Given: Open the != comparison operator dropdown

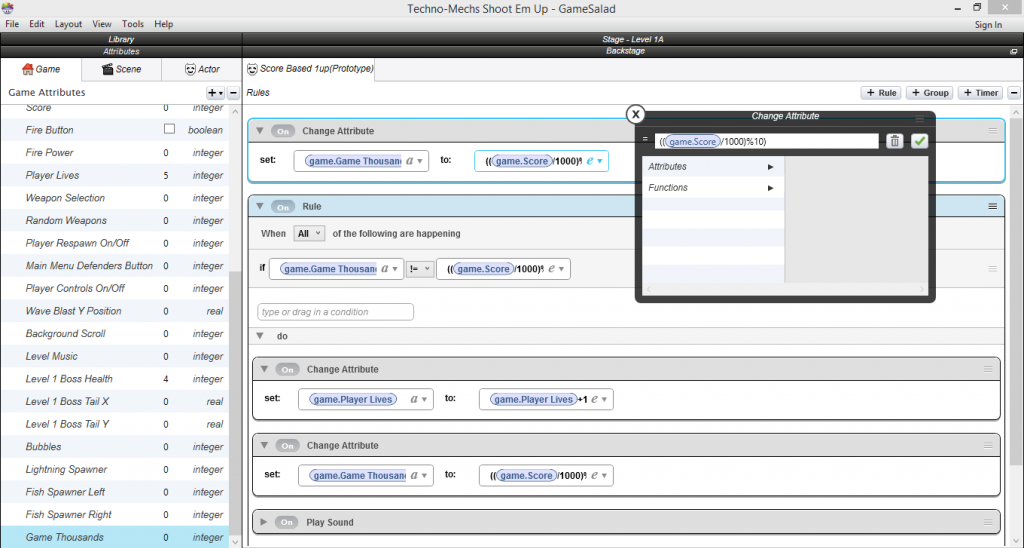Looking at the screenshot, I should tap(420, 268).
